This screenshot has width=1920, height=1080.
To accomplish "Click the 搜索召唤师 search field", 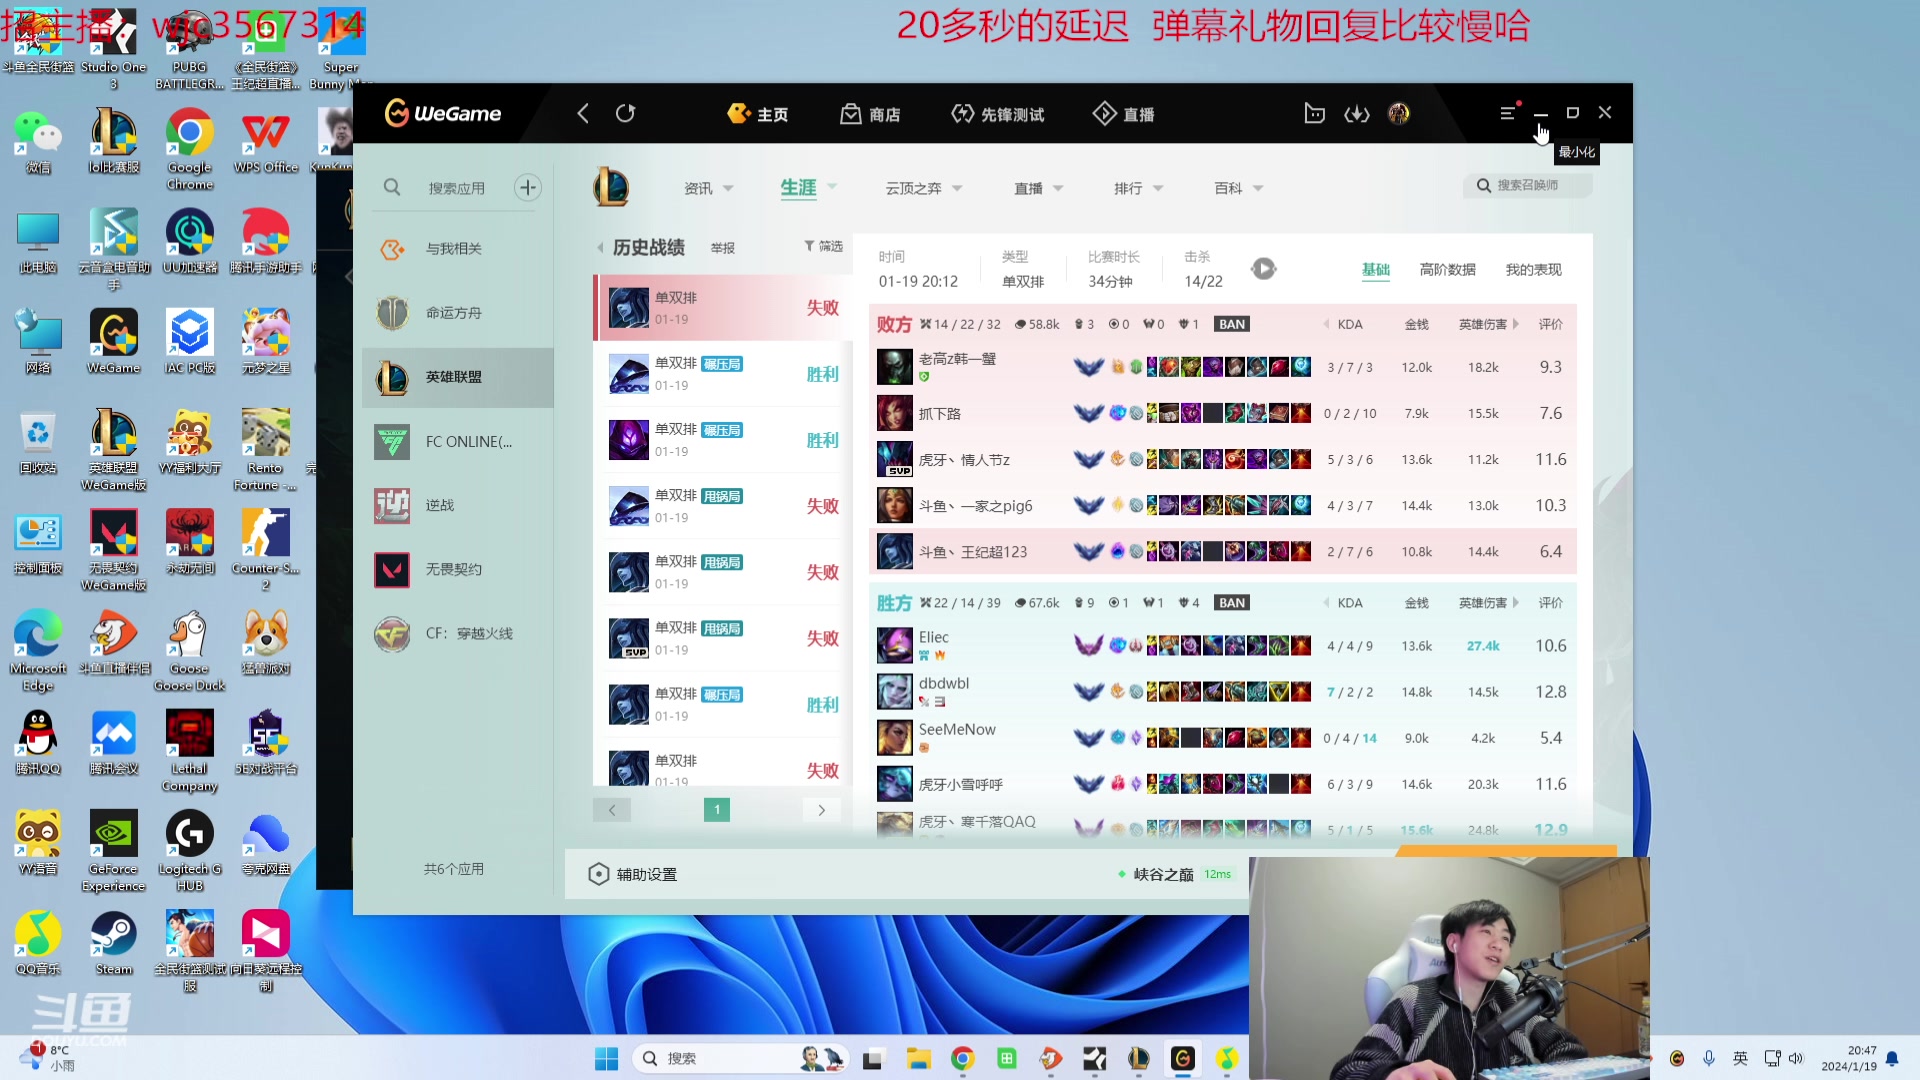I will tap(1527, 185).
